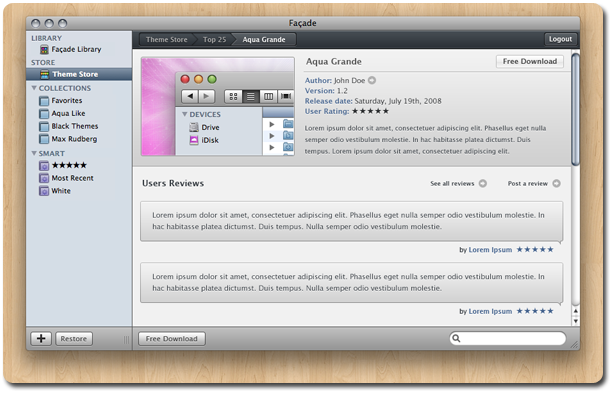Click second review's Lorem Ipsum author link
Image resolution: width=616 pixels, height=396 pixels.
tap(490, 312)
